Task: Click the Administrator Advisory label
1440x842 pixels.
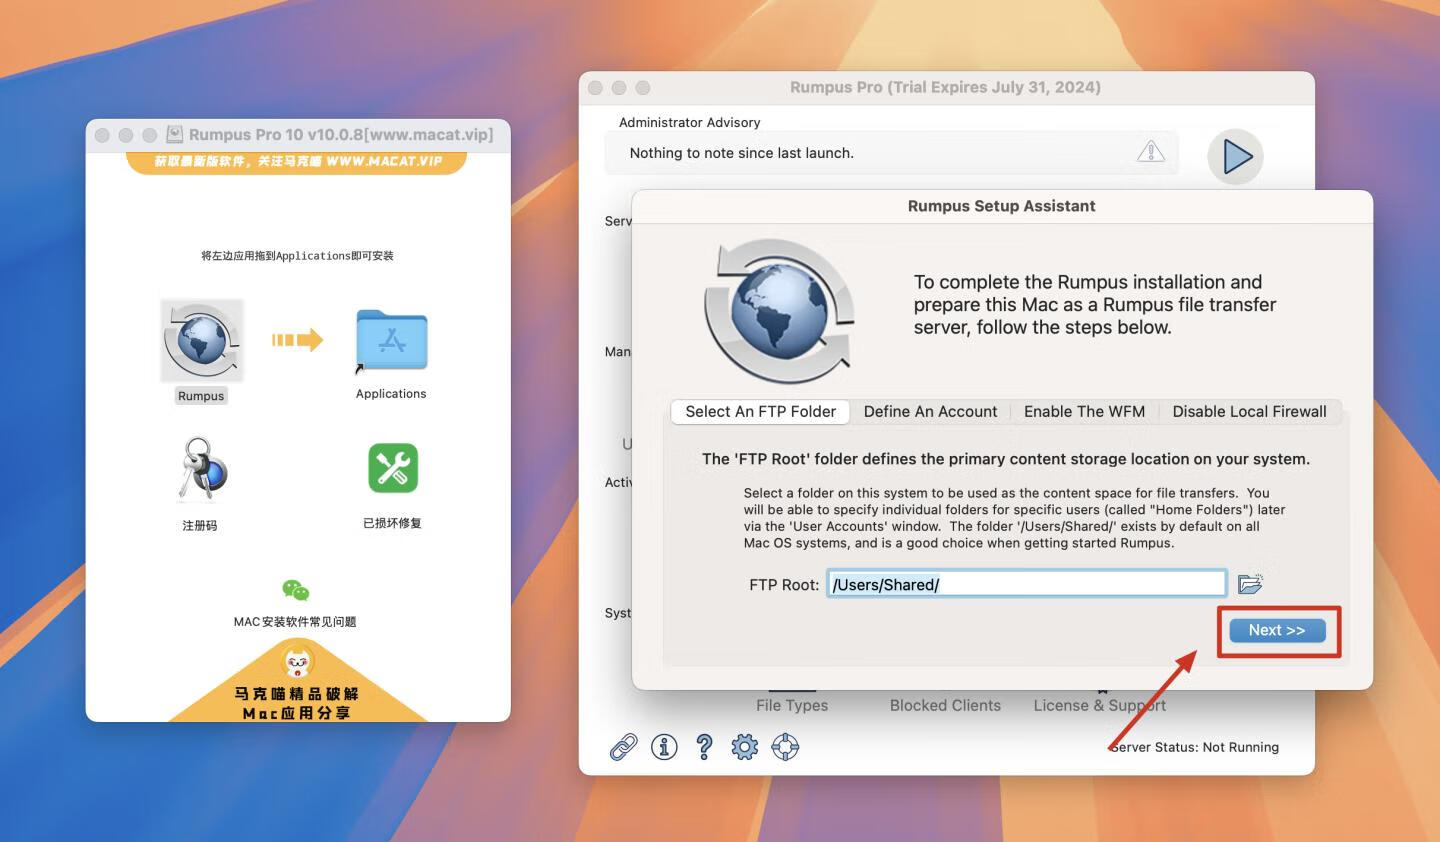Action: (689, 122)
